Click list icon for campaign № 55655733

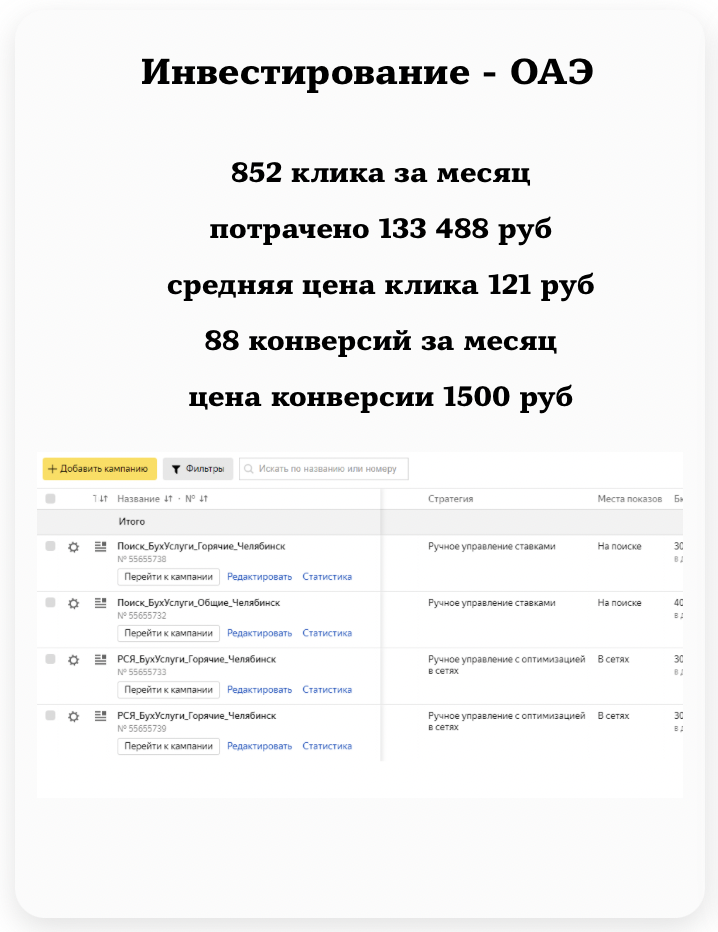click(x=100, y=659)
